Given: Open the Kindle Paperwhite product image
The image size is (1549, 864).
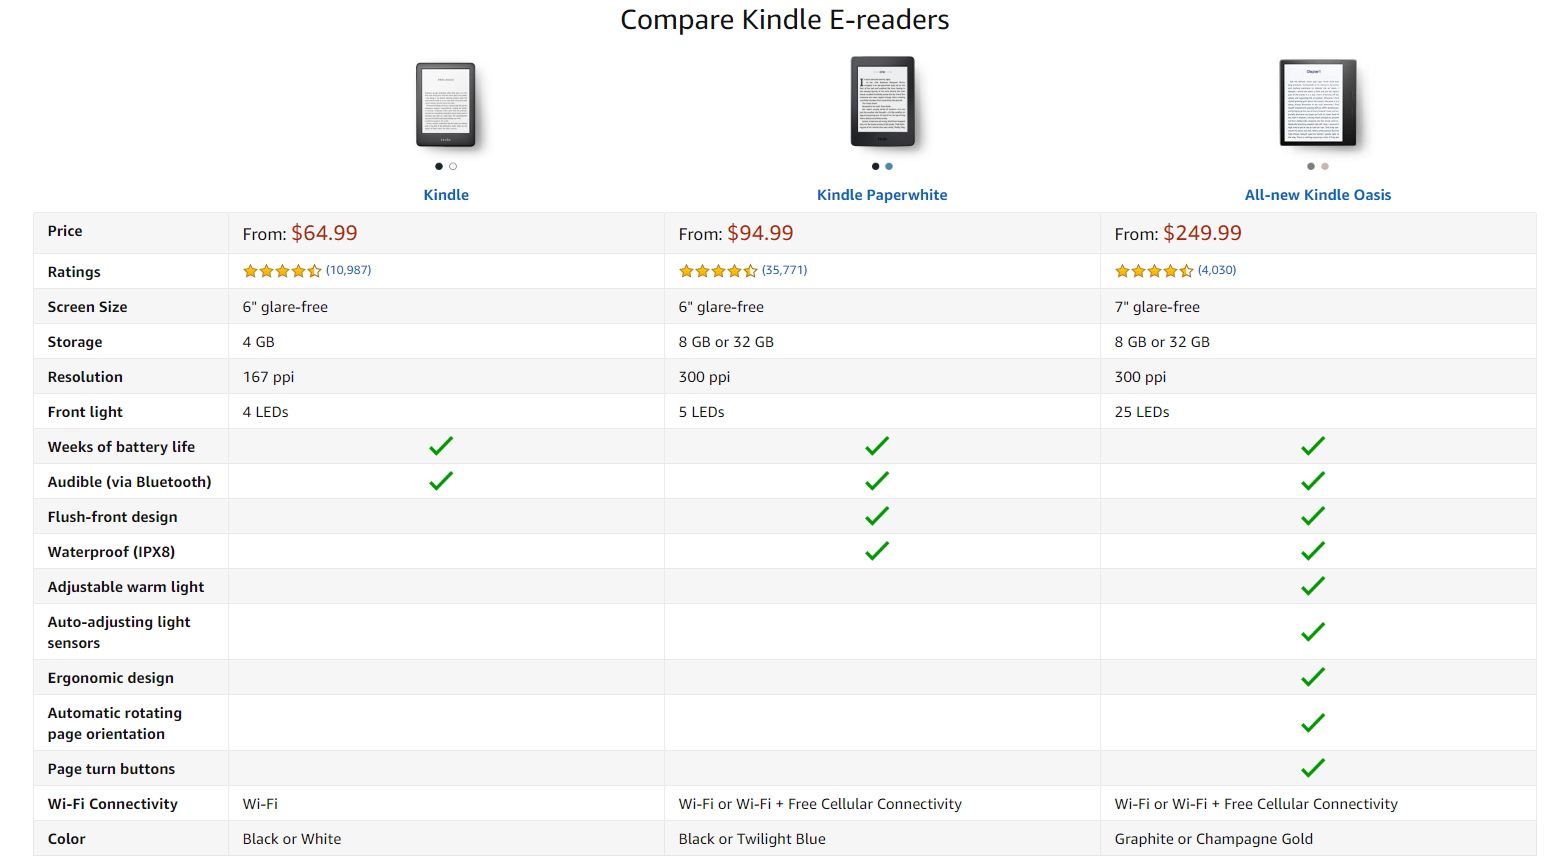Looking at the screenshot, I should tap(882, 101).
